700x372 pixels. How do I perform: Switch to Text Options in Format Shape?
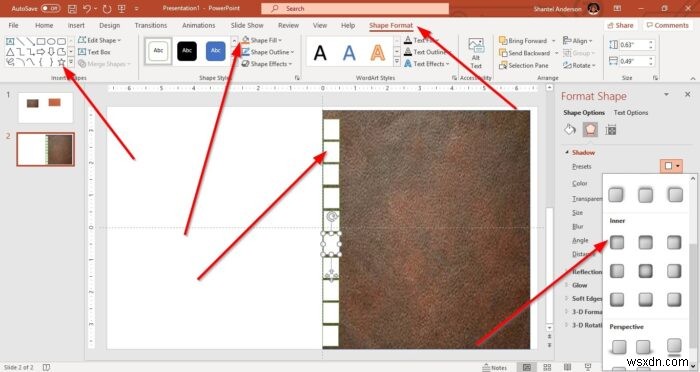point(630,113)
